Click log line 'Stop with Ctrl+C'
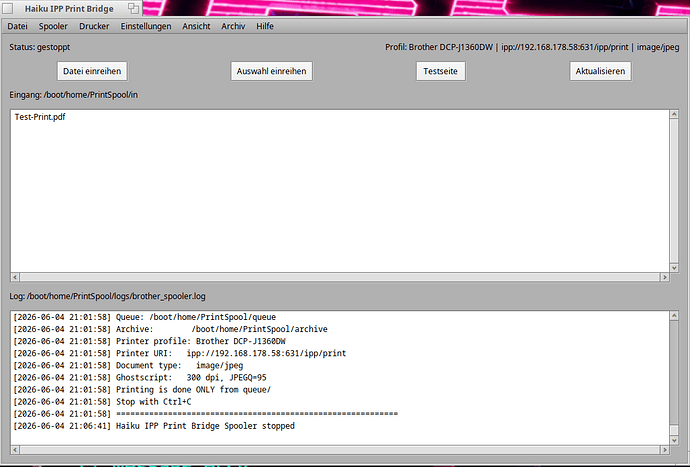The height and width of the screenshot is (467, 690). [x=102, y=402]
